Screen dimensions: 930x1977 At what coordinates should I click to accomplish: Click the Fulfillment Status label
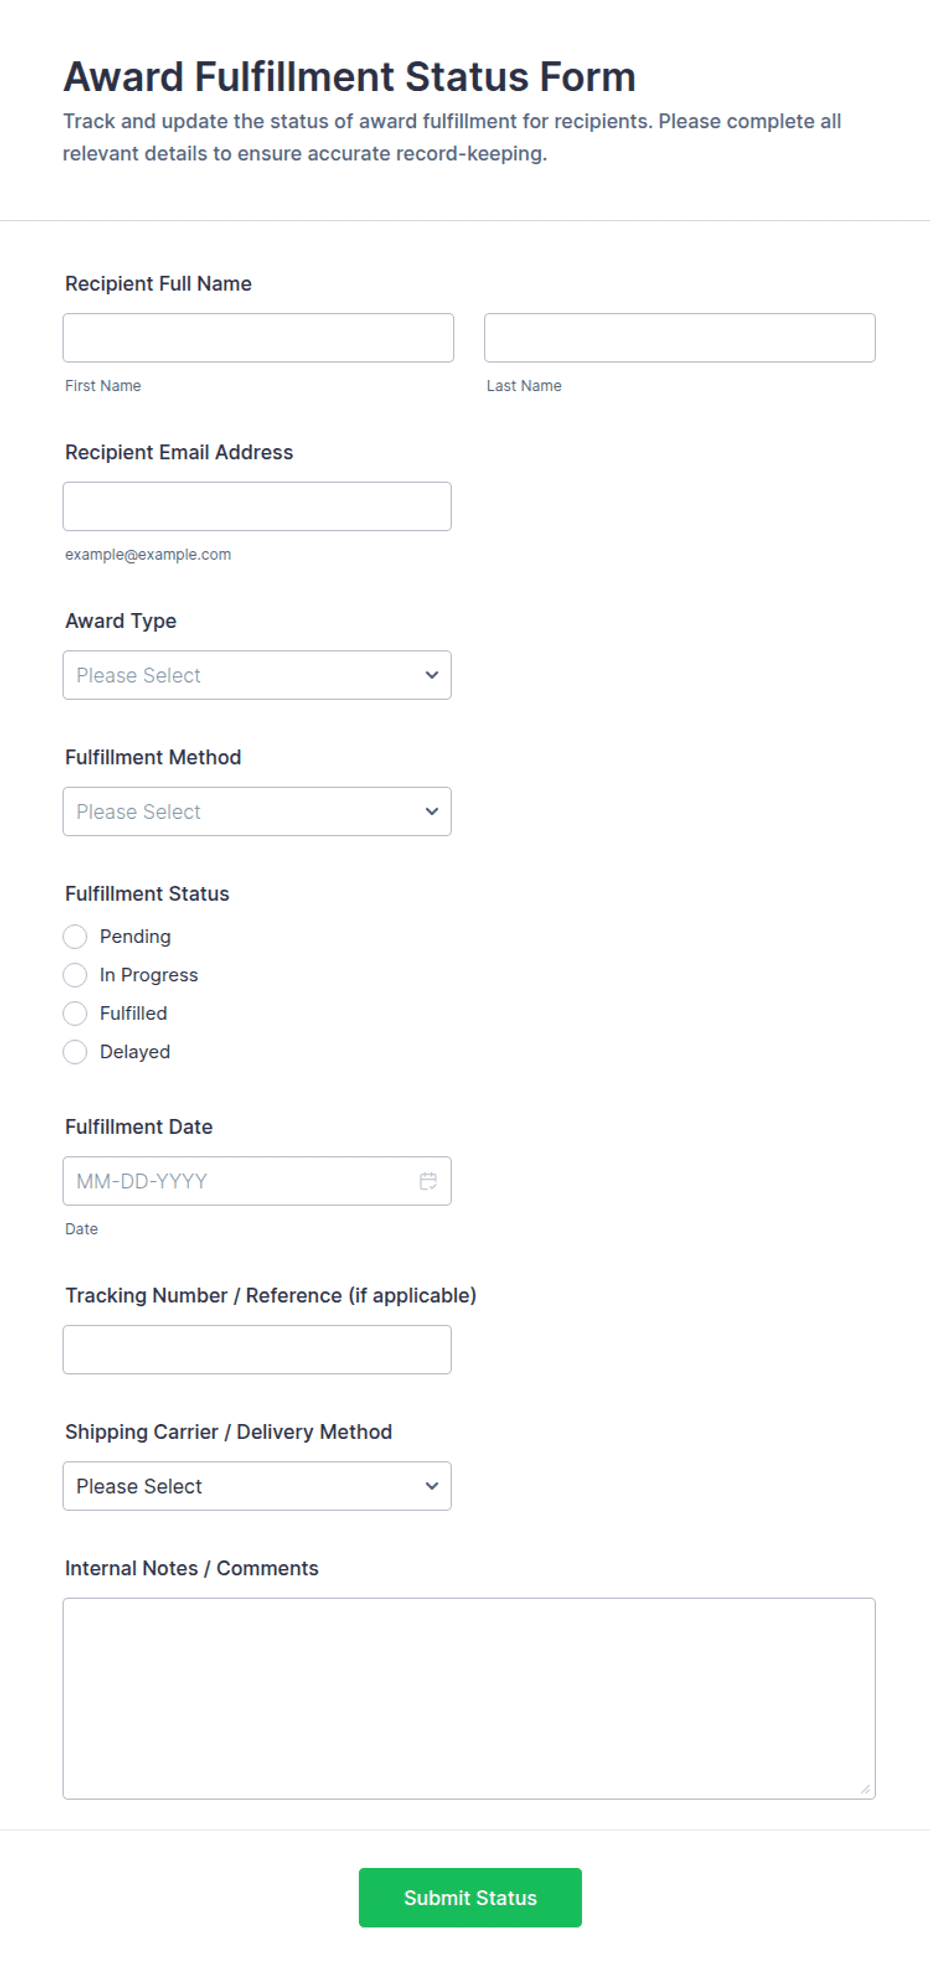pos(147,894)
